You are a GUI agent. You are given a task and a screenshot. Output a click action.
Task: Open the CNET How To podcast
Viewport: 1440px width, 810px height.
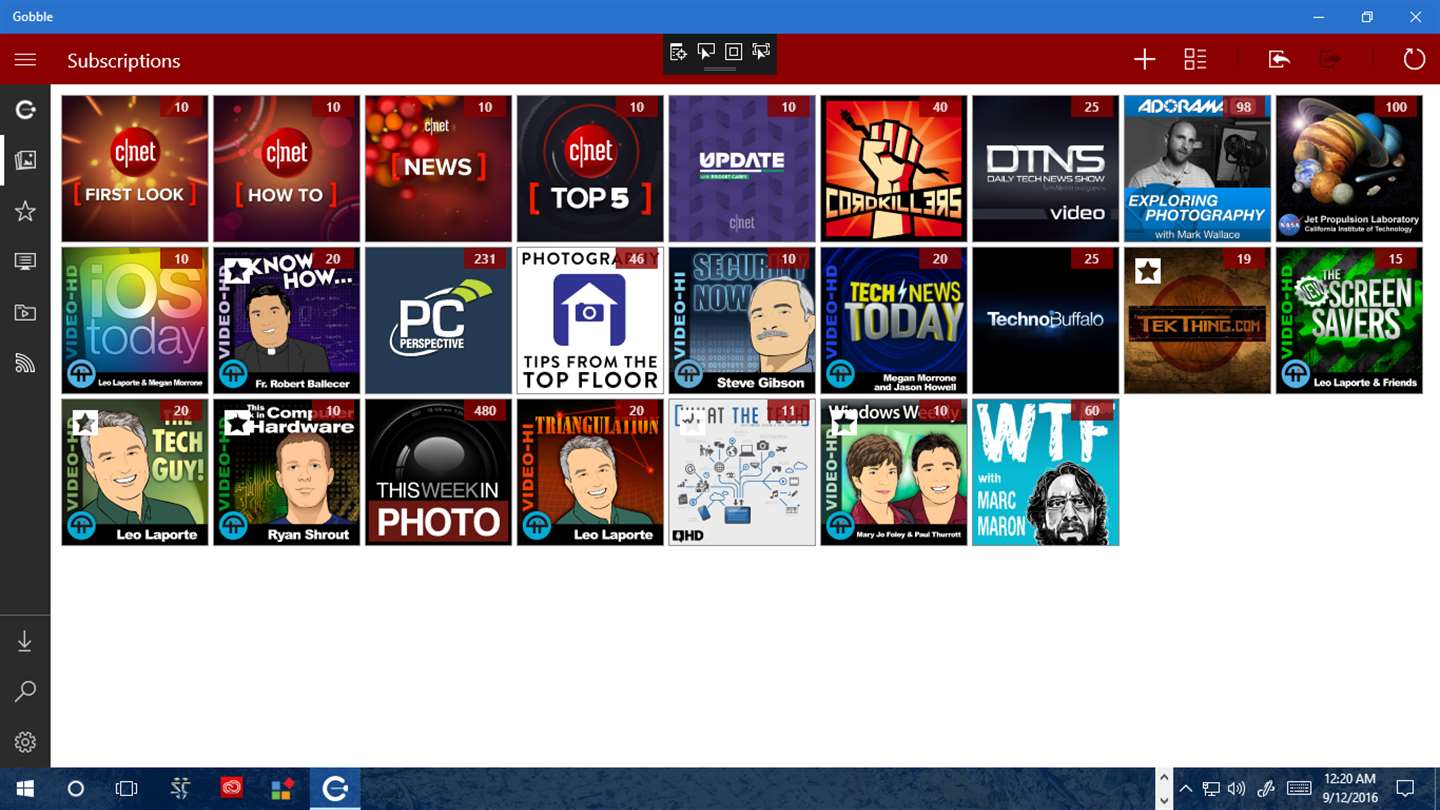click(287, 169)
